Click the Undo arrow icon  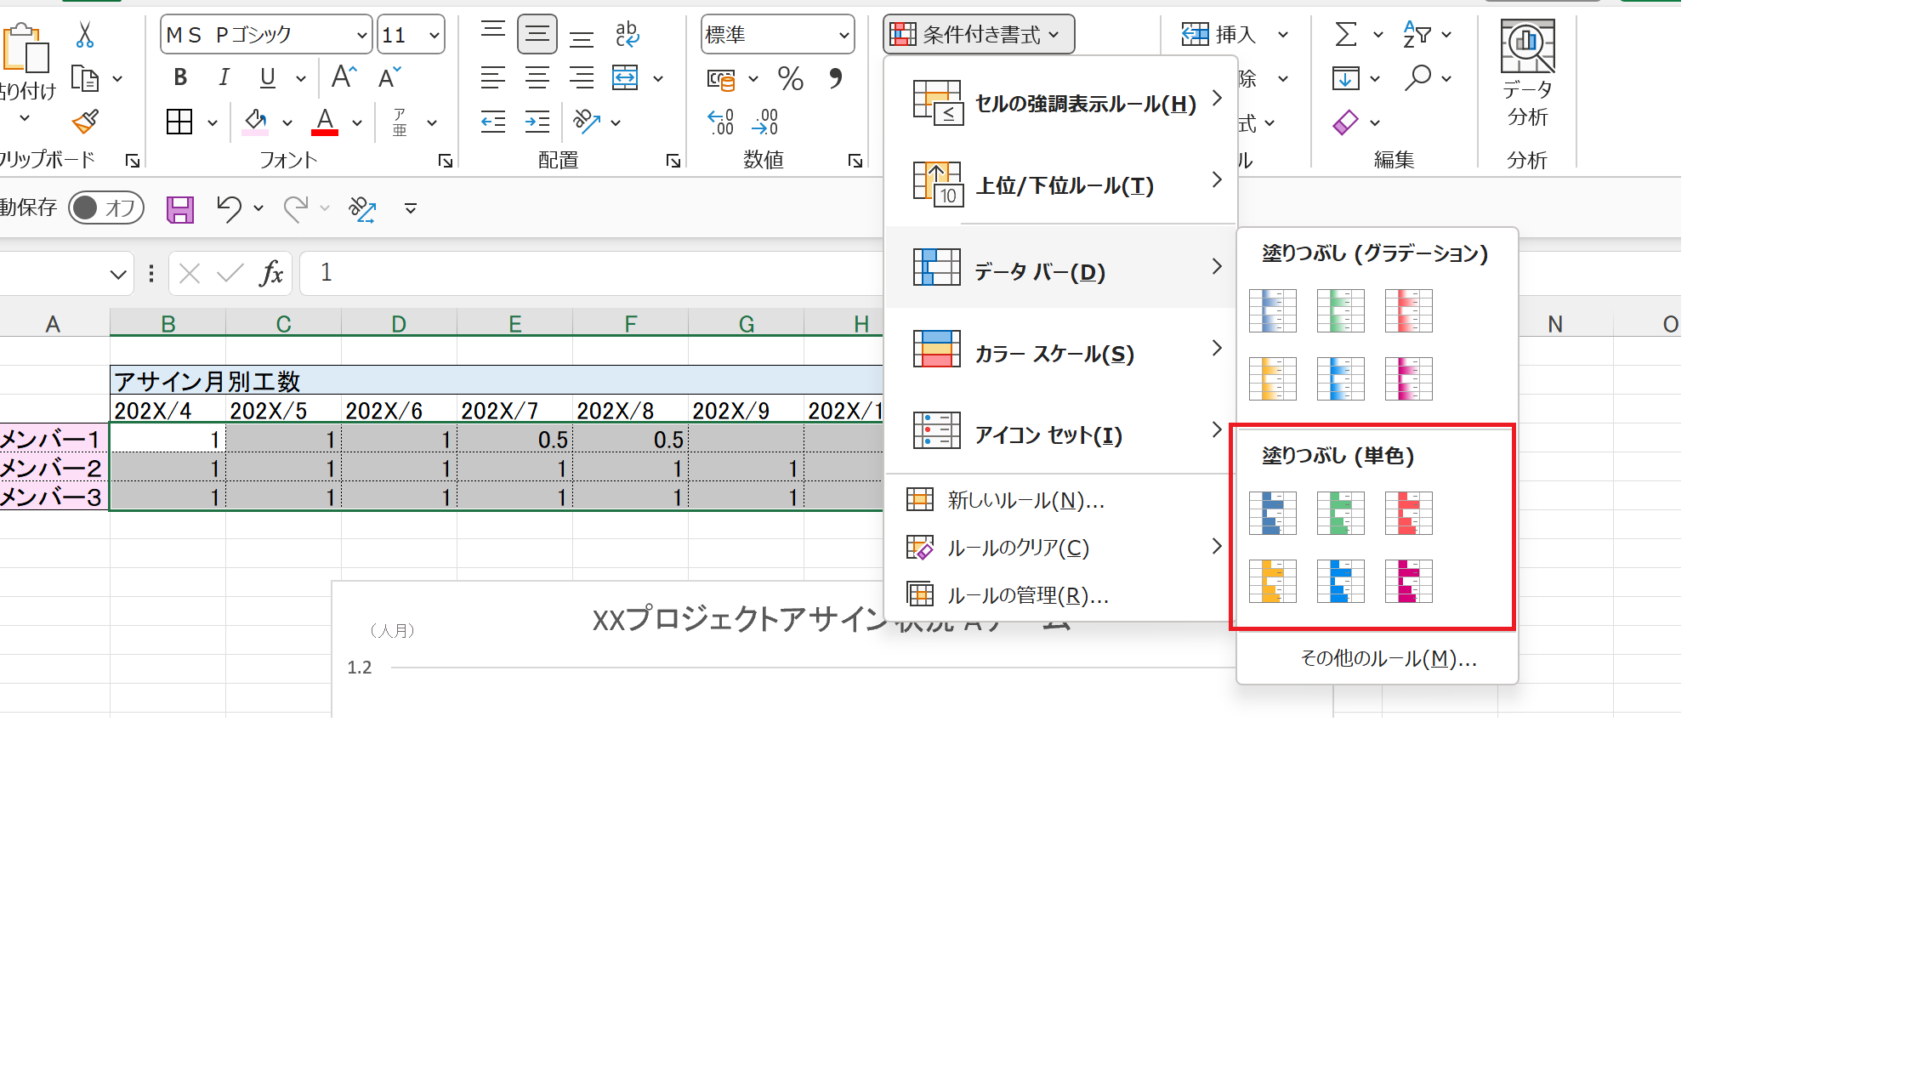[229, 208]
